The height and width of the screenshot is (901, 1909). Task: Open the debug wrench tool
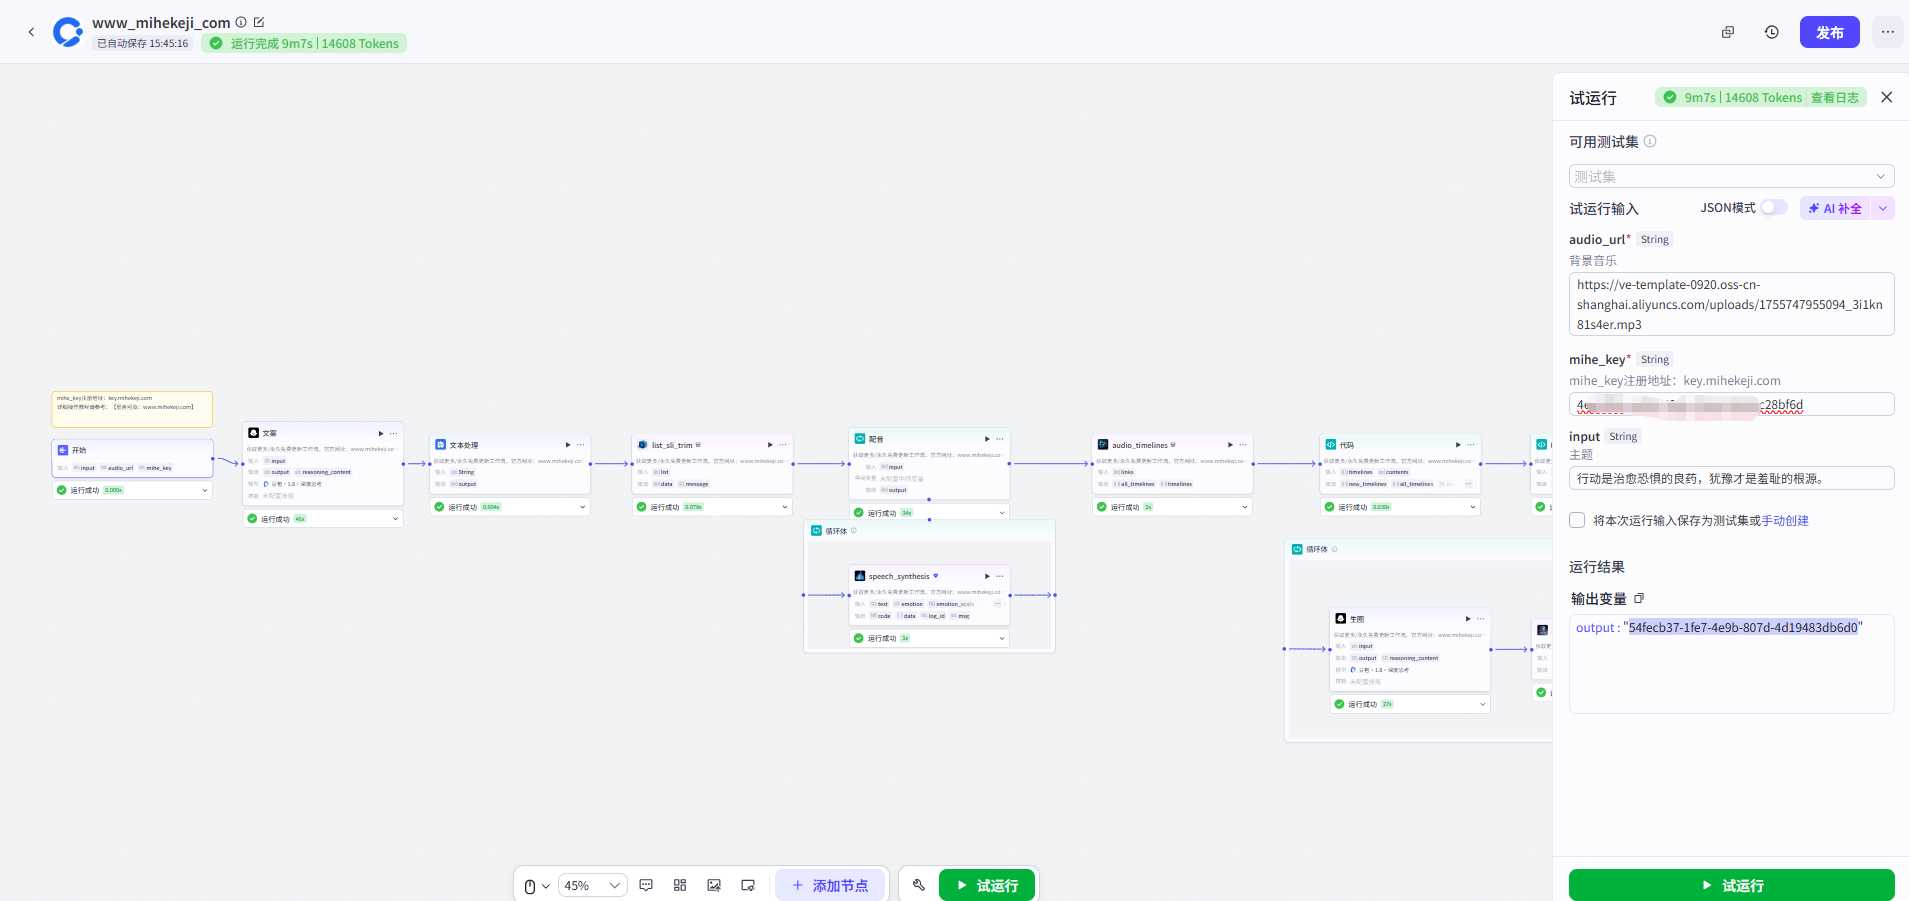click(919, 885)
